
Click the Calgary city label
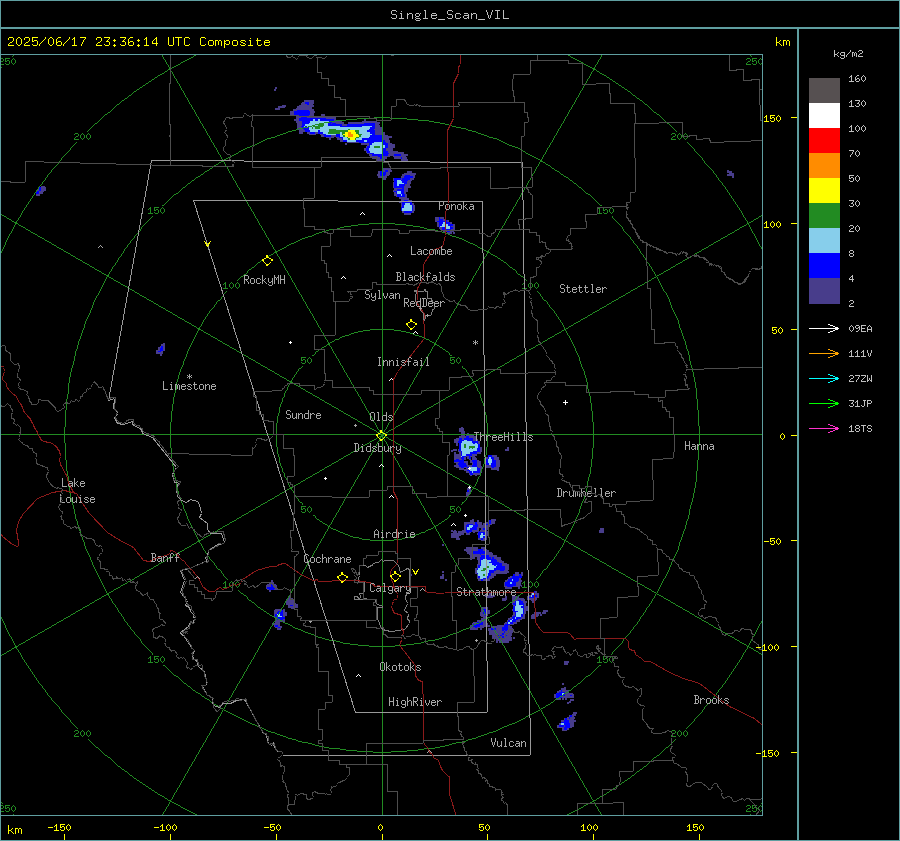point(390,588)
